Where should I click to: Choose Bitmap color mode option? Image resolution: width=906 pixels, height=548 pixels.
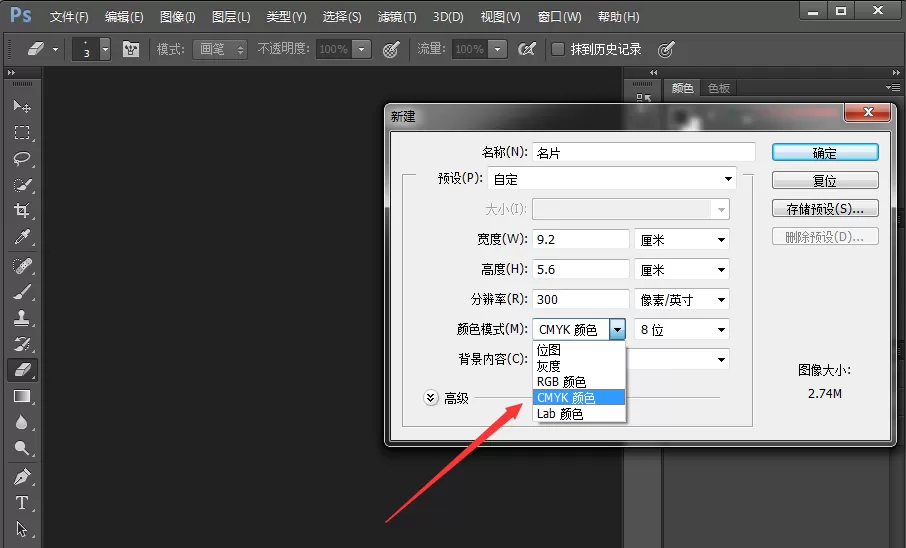[578, 350]
